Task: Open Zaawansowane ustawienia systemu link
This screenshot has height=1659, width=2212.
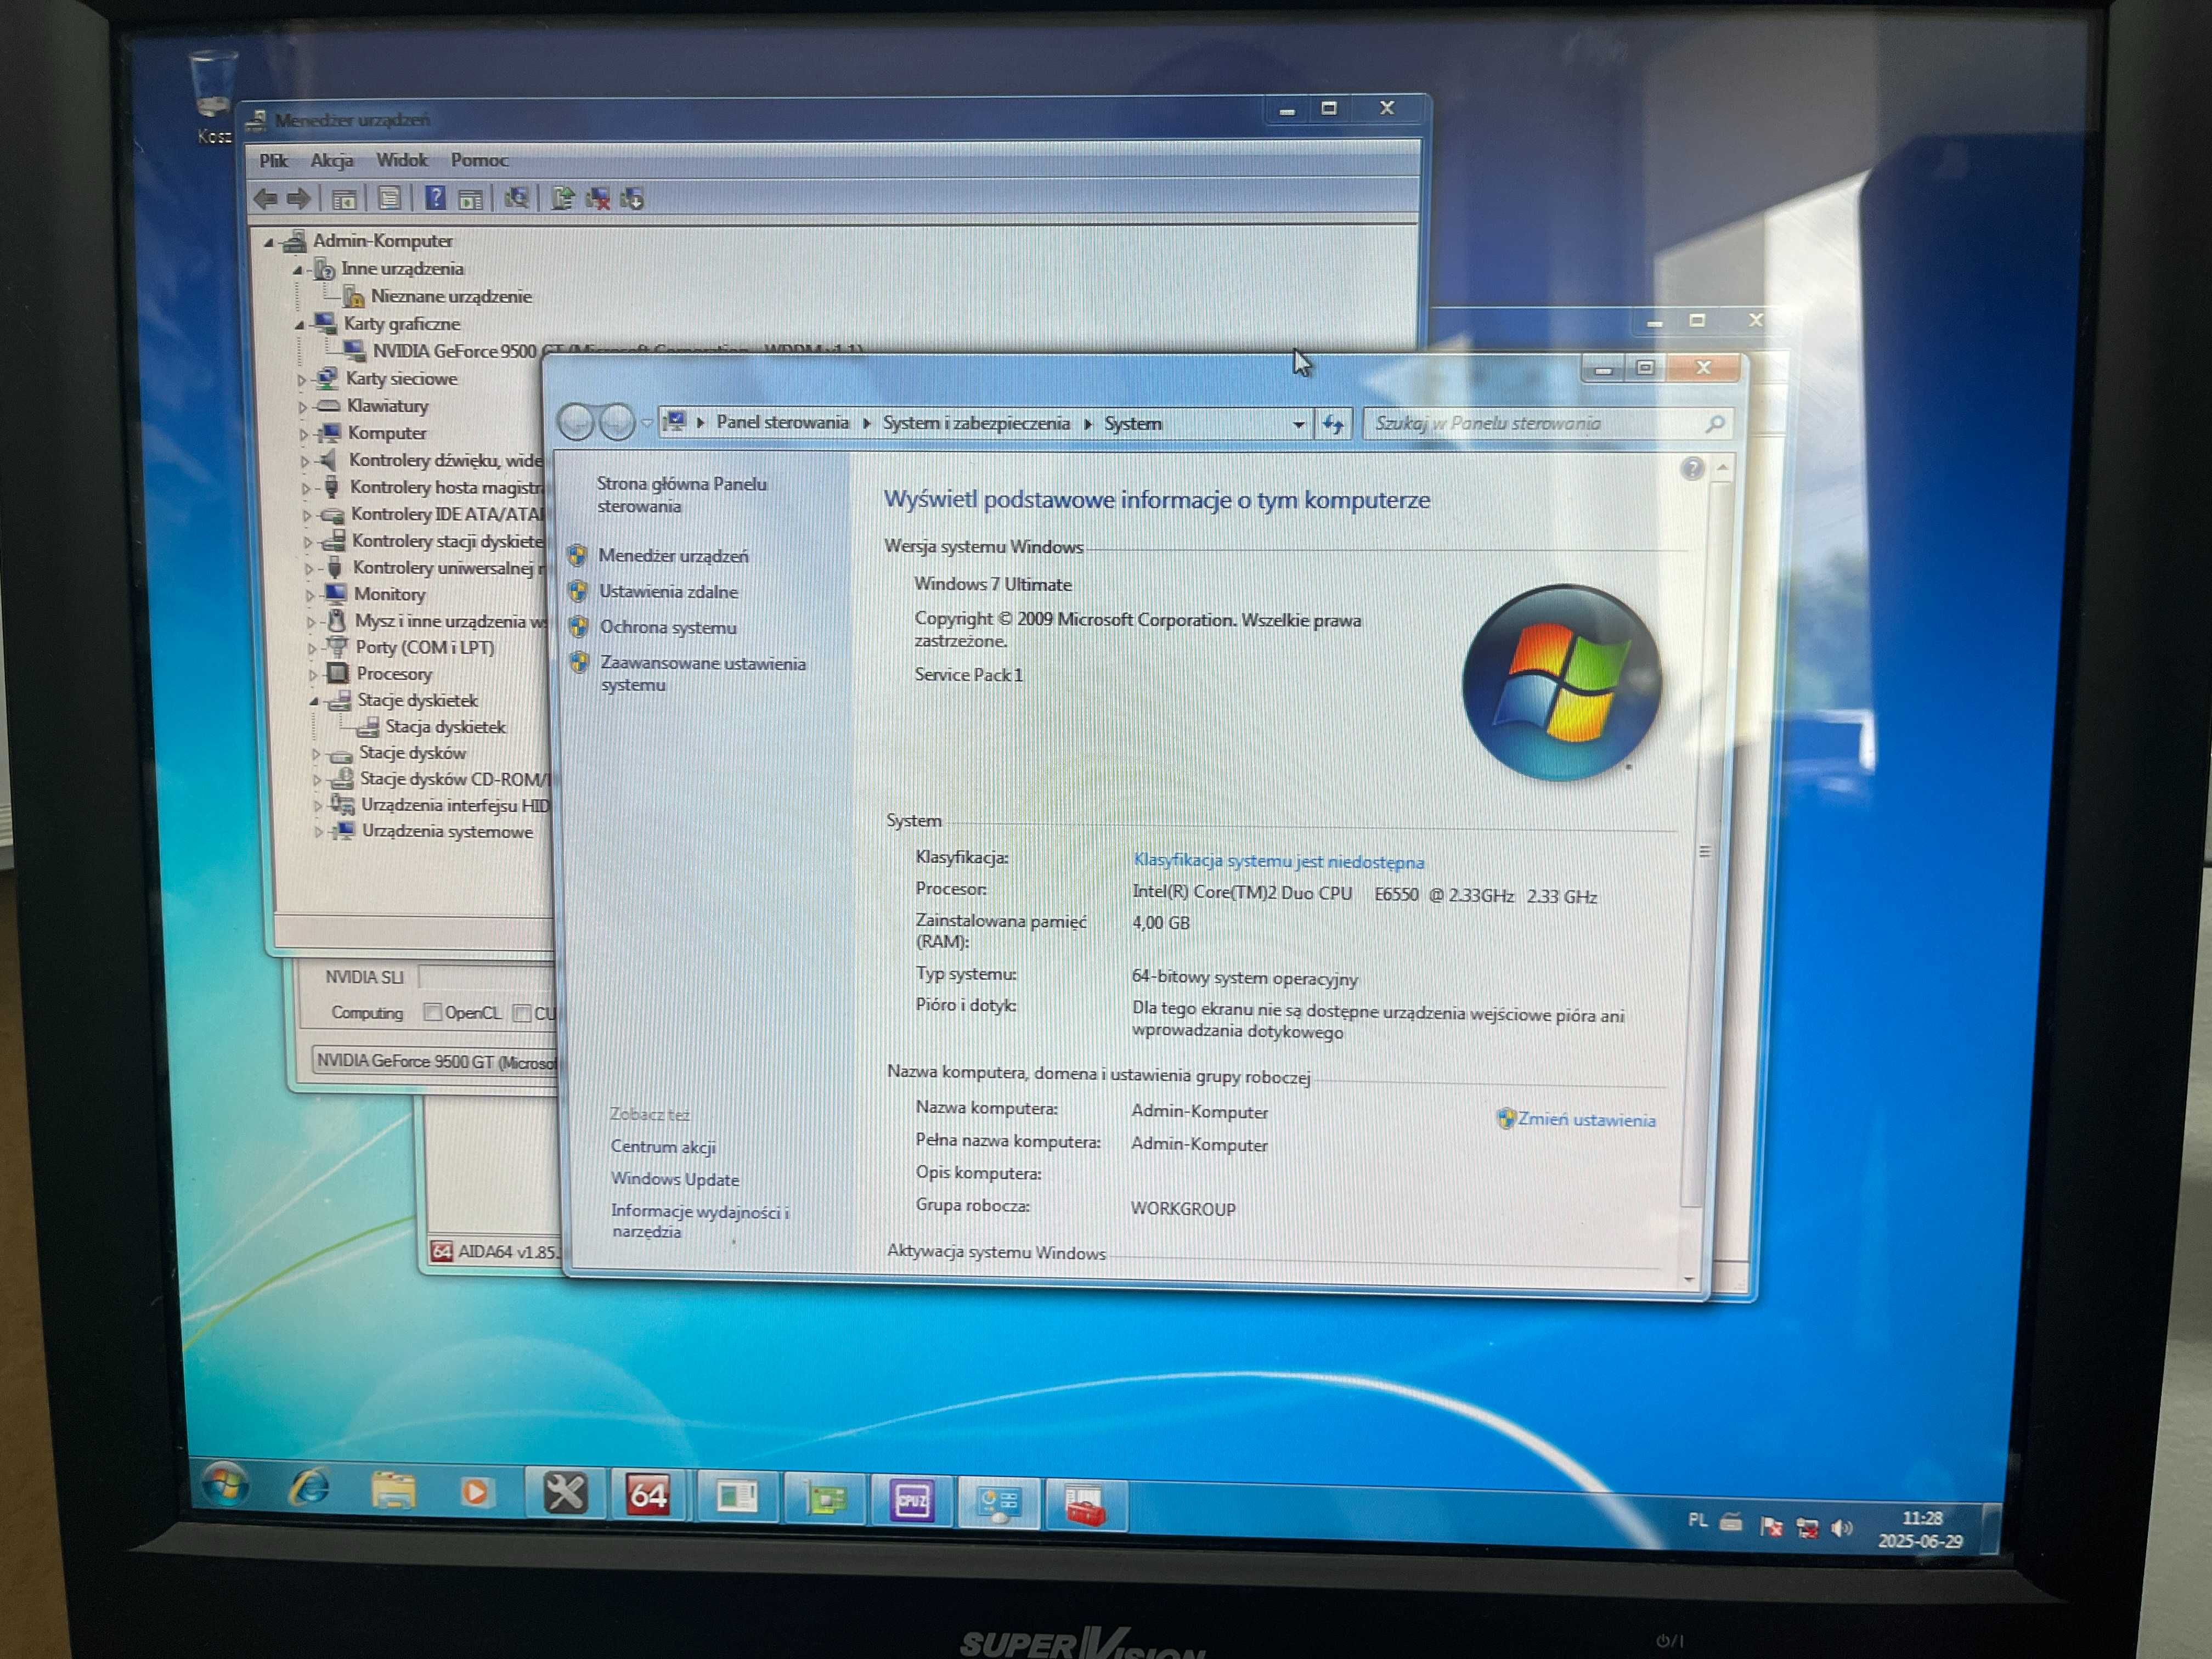Action: point(702,674)
